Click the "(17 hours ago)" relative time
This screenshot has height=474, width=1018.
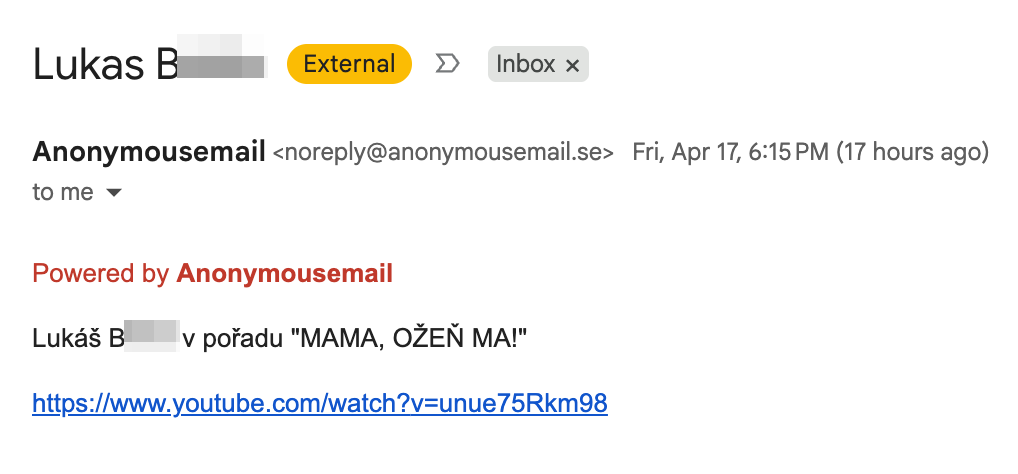click(912, 153)
